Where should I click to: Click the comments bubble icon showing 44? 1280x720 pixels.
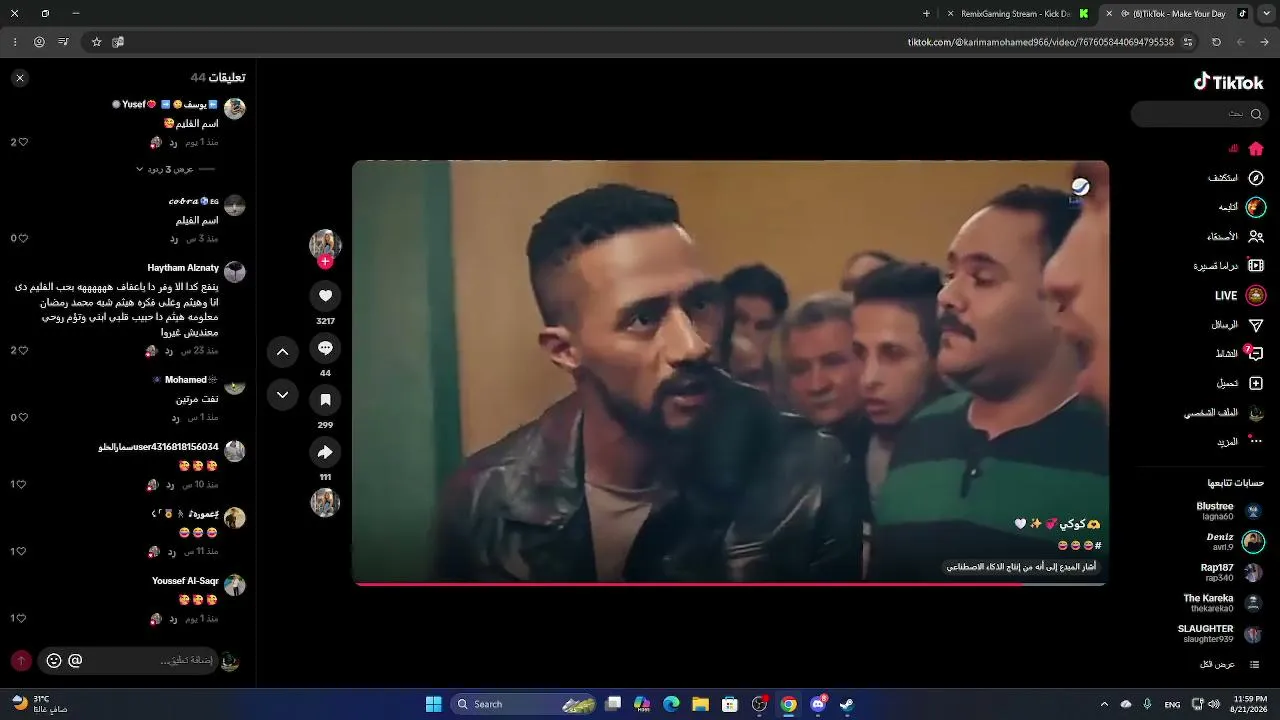coord(325,348)
